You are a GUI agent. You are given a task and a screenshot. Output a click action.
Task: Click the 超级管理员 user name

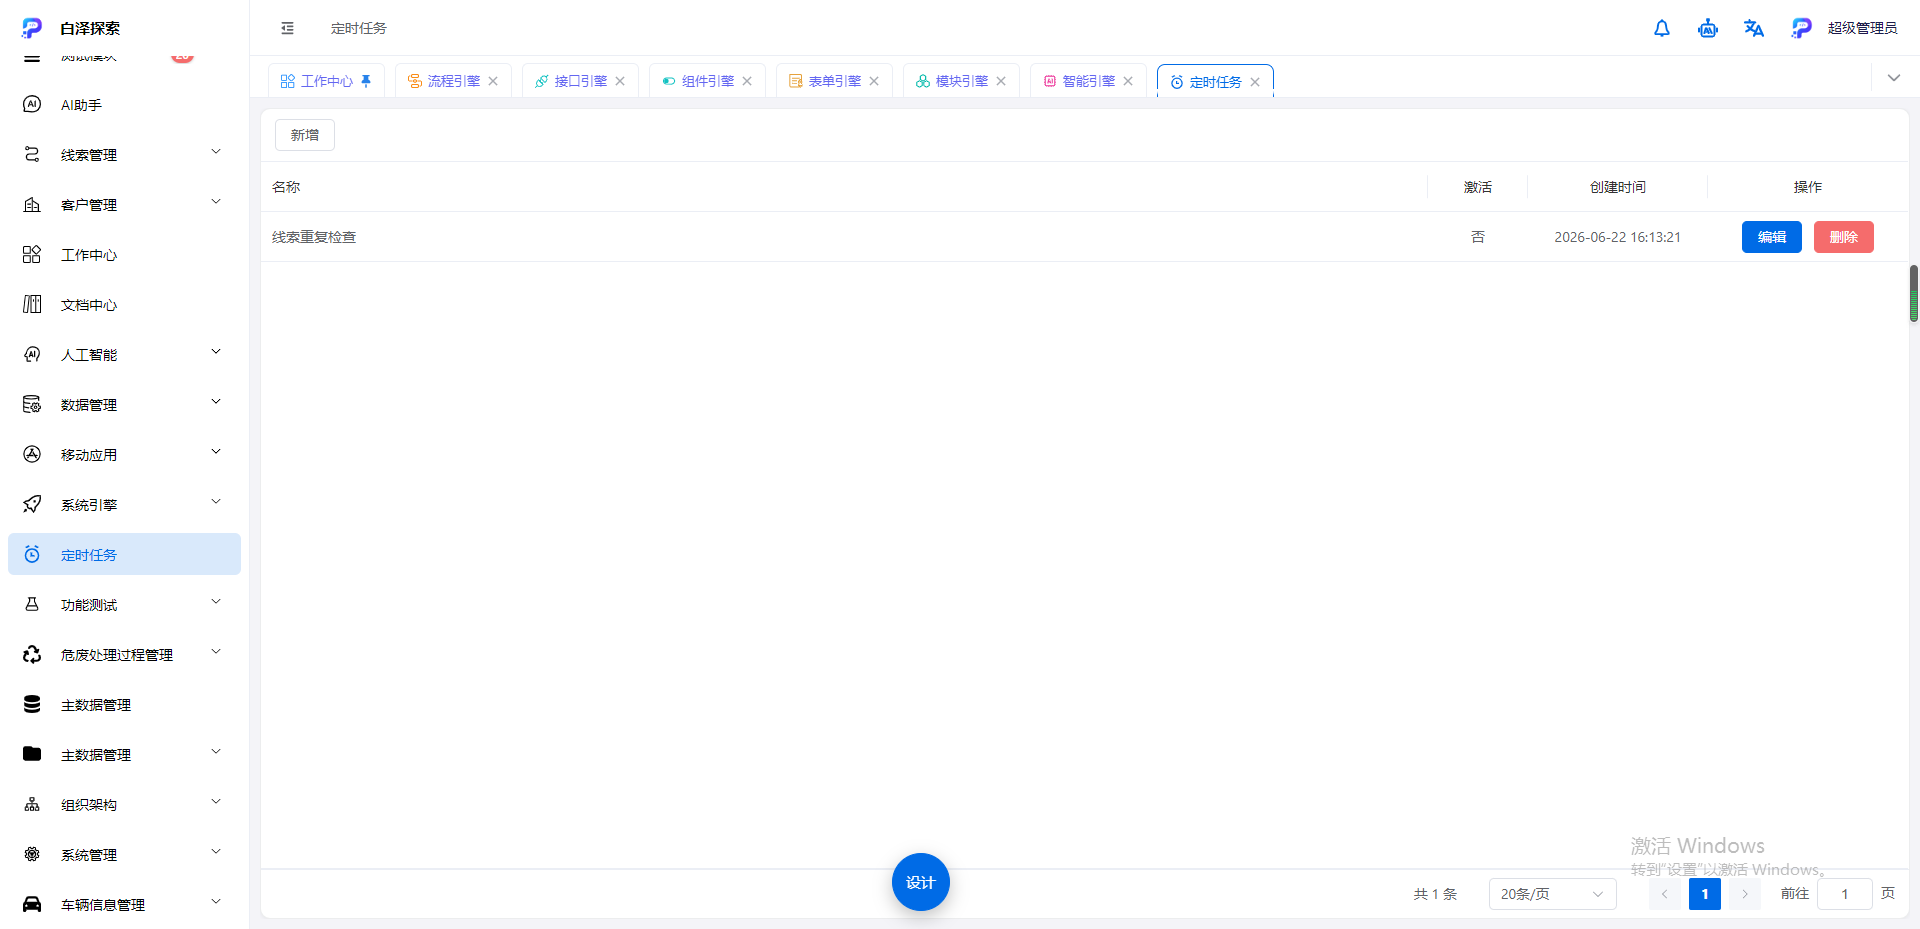(1862, 28)
